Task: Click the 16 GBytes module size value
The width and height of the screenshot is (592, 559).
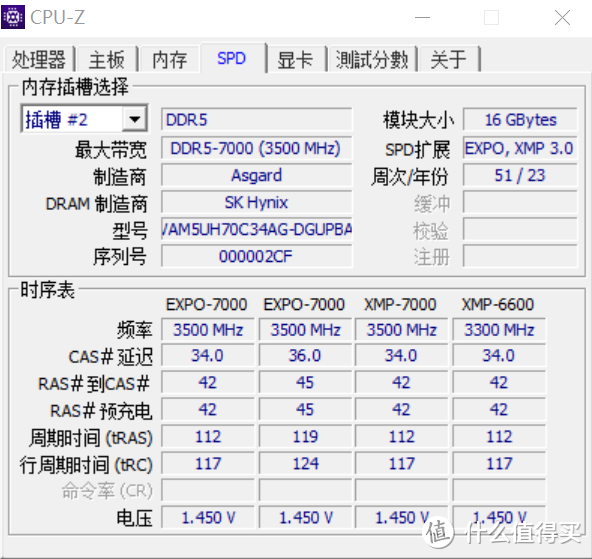Action: click(x=520, y=120)
